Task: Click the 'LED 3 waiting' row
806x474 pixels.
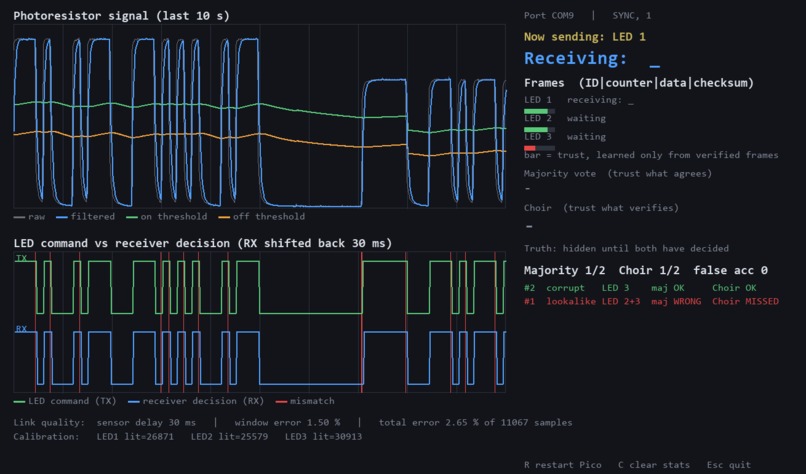Action: pyautogui.click(x=565, y=137)
